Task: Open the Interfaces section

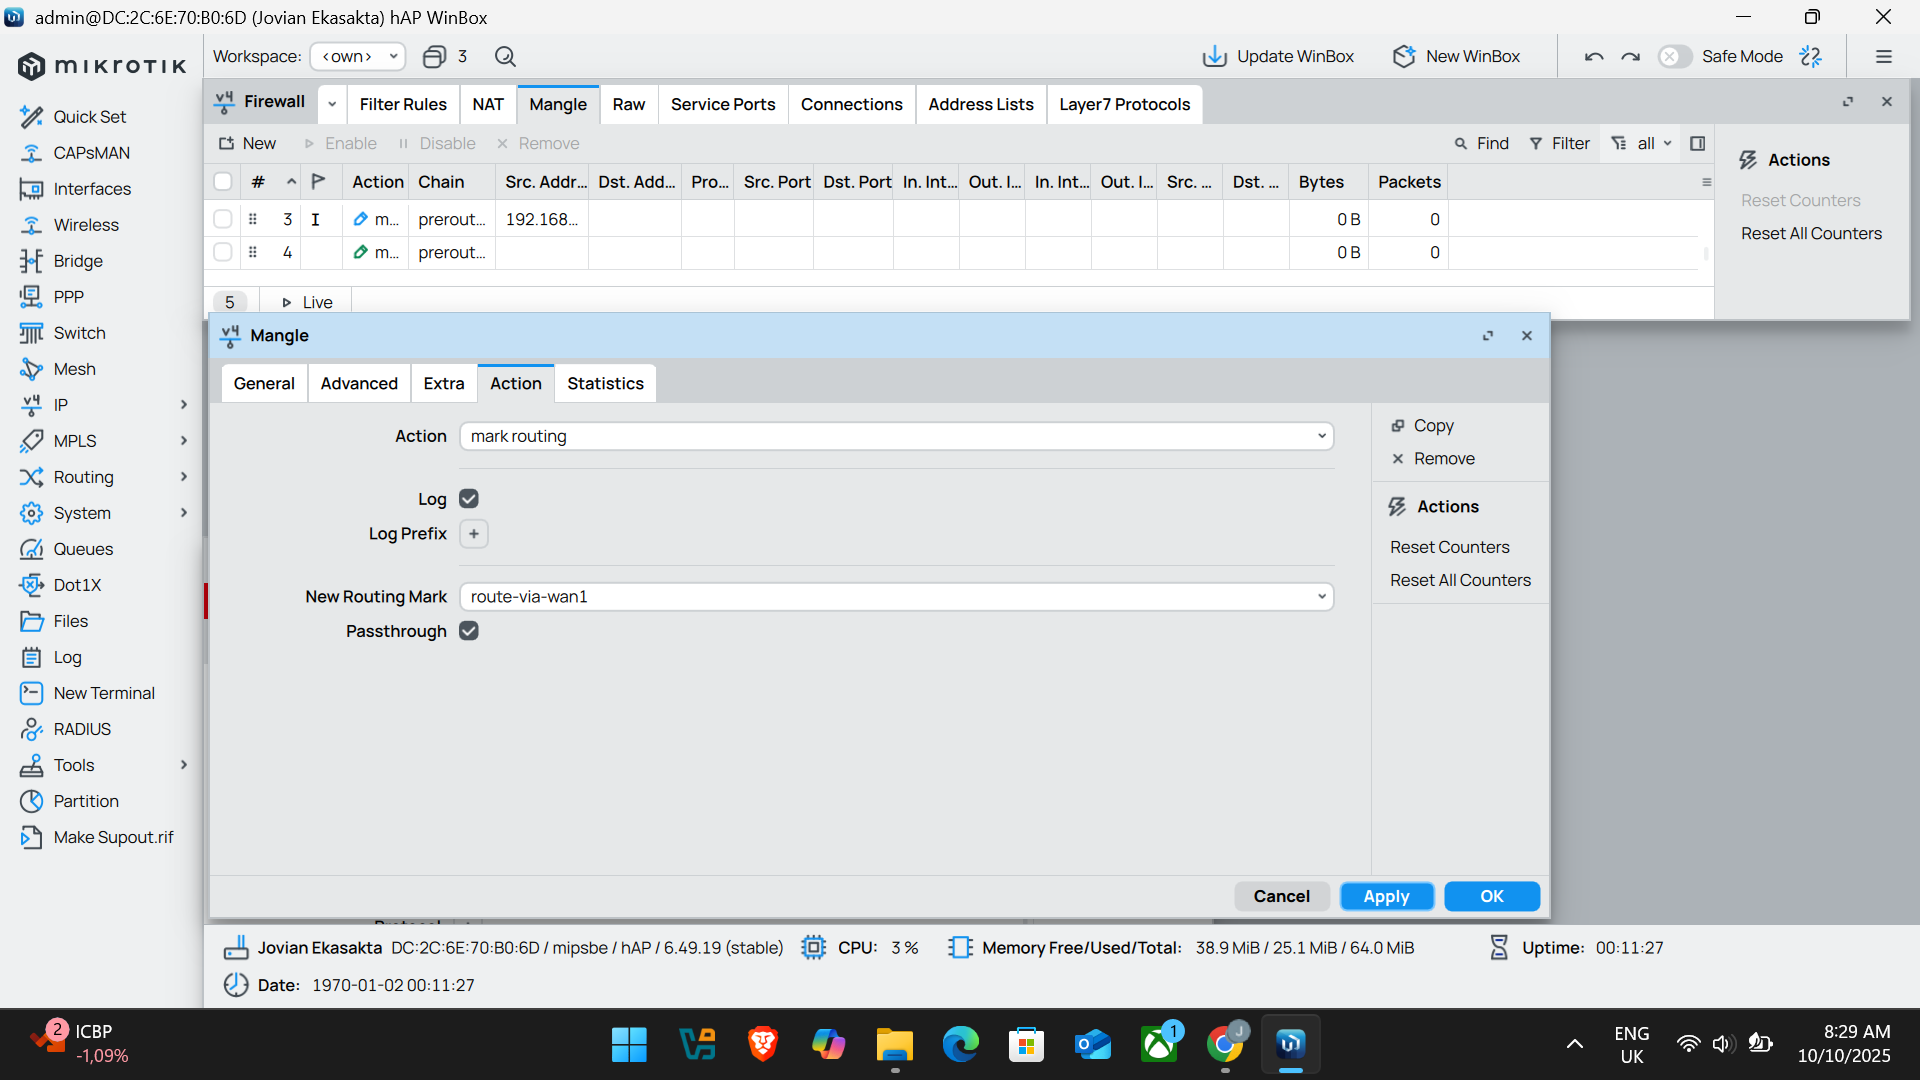Action: [92, 189]
